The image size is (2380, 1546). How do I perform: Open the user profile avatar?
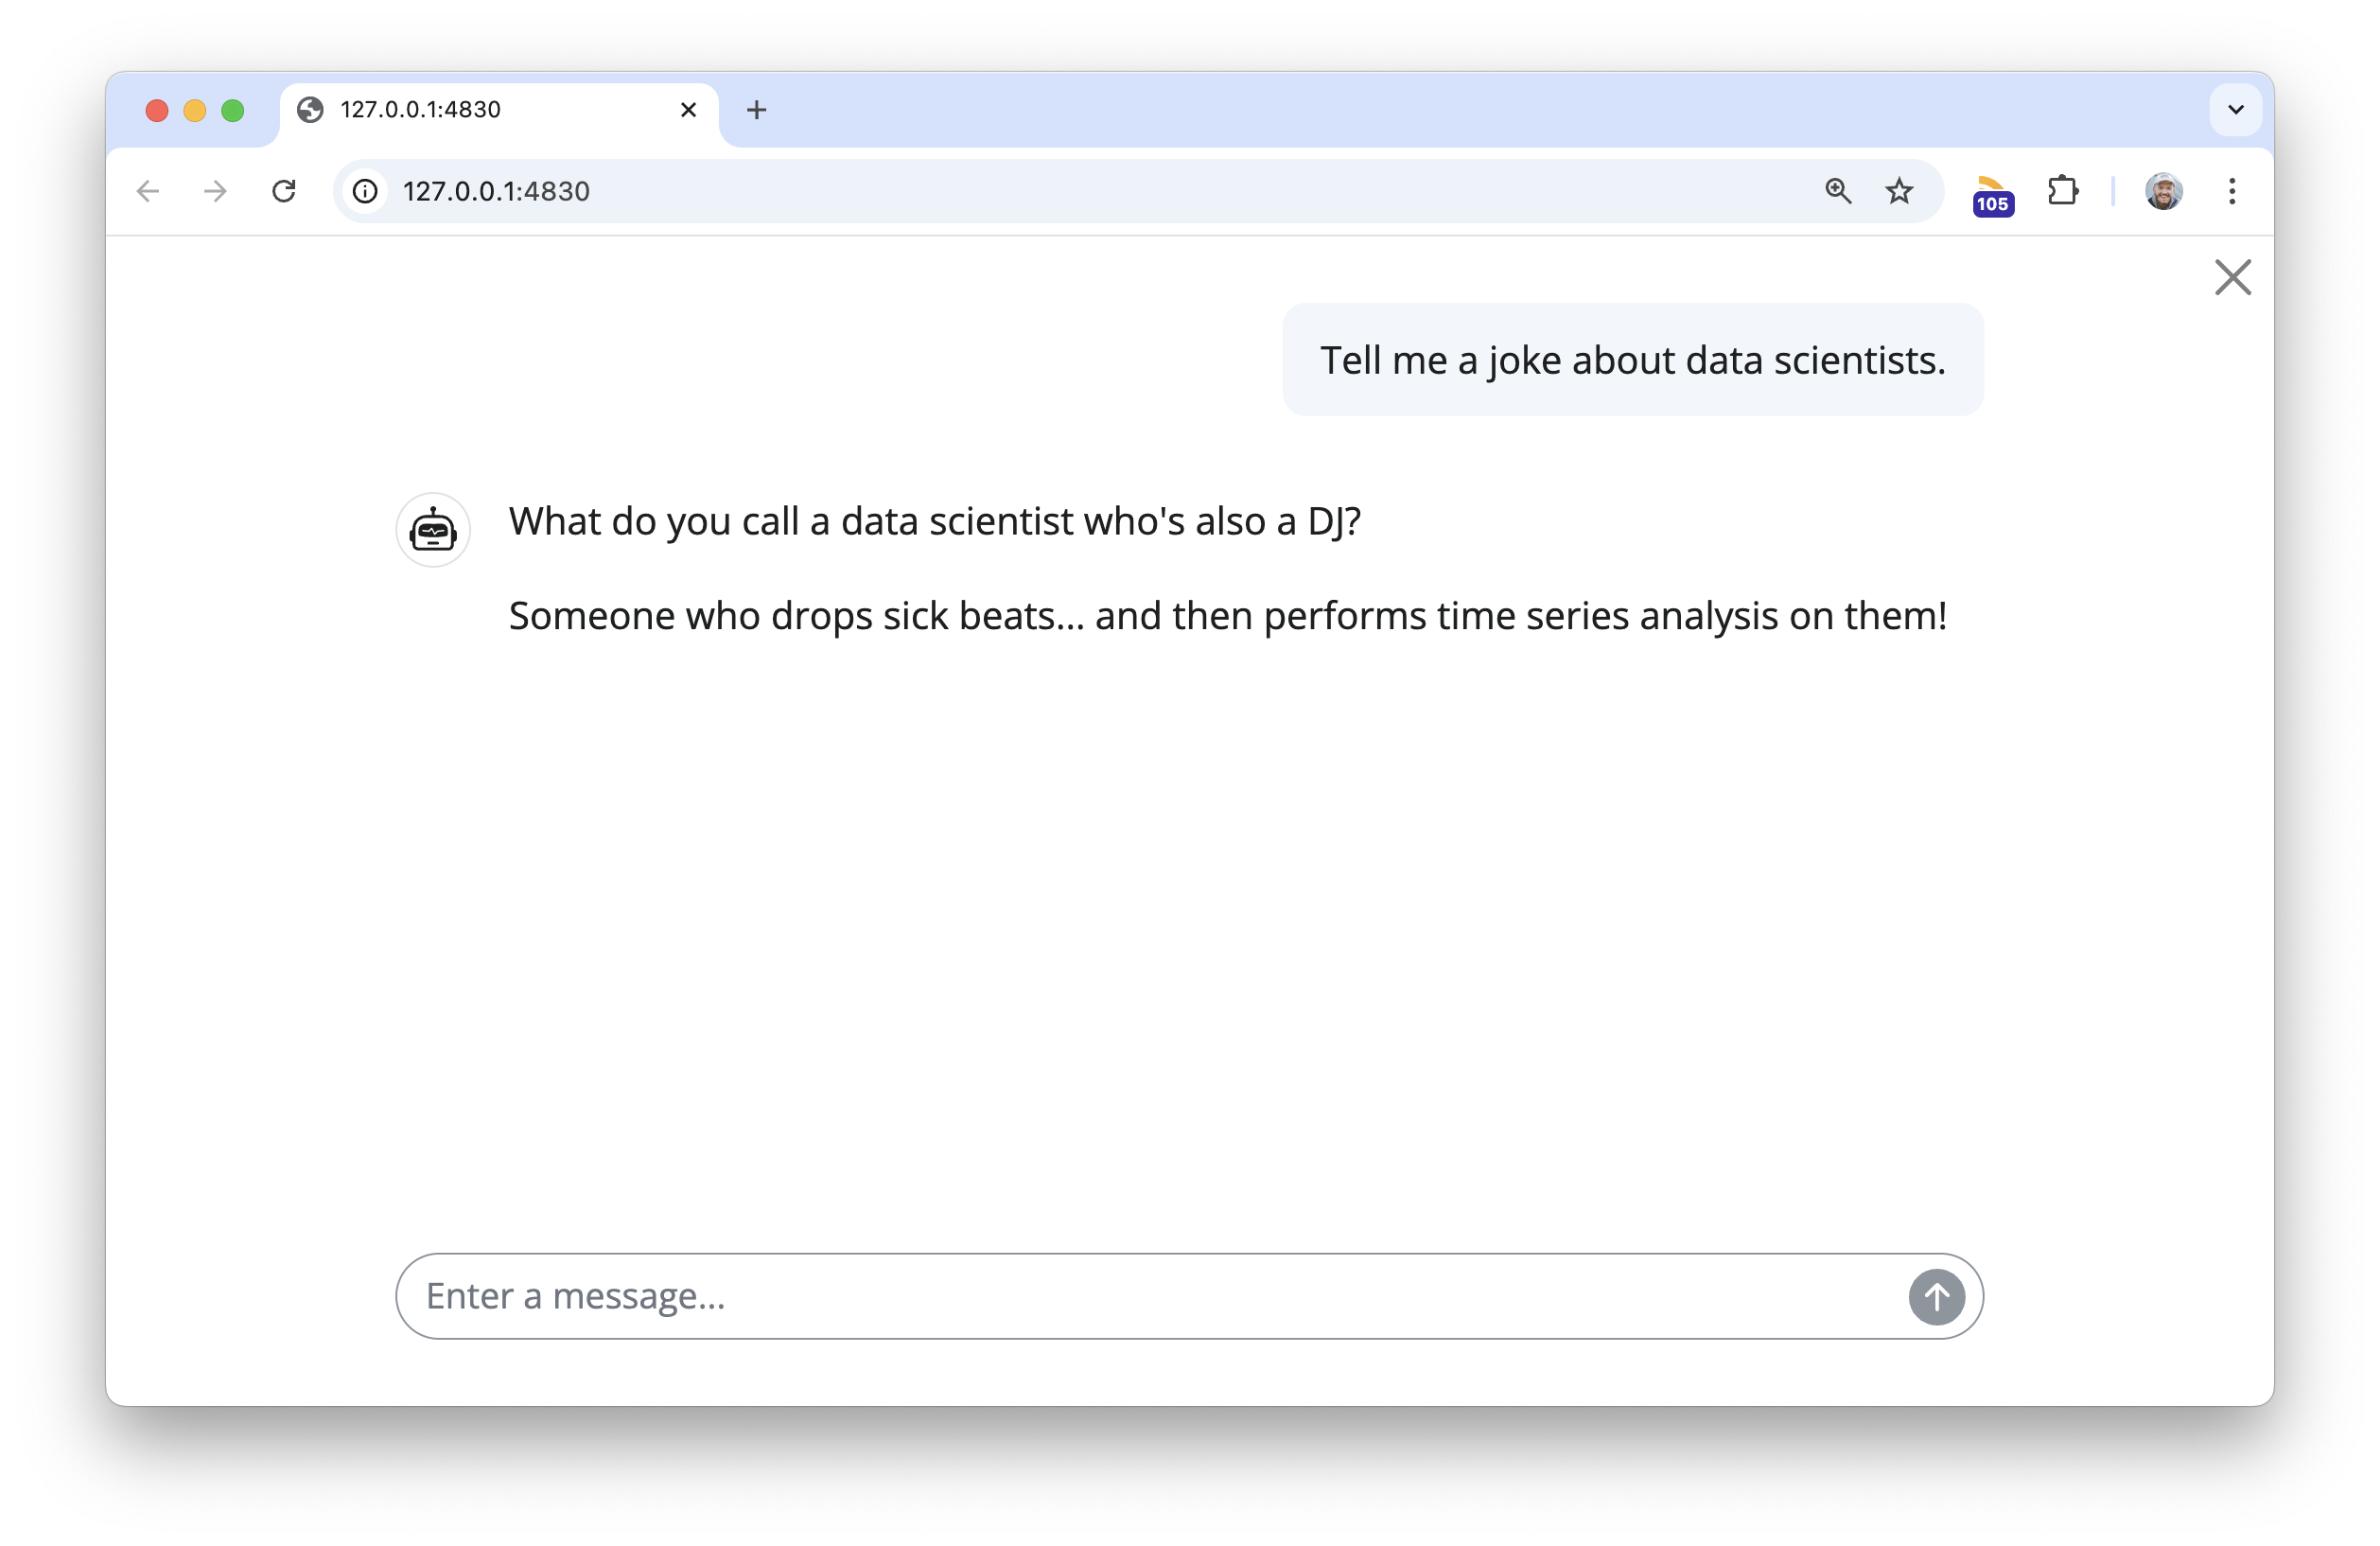(x=2163, y=191)
